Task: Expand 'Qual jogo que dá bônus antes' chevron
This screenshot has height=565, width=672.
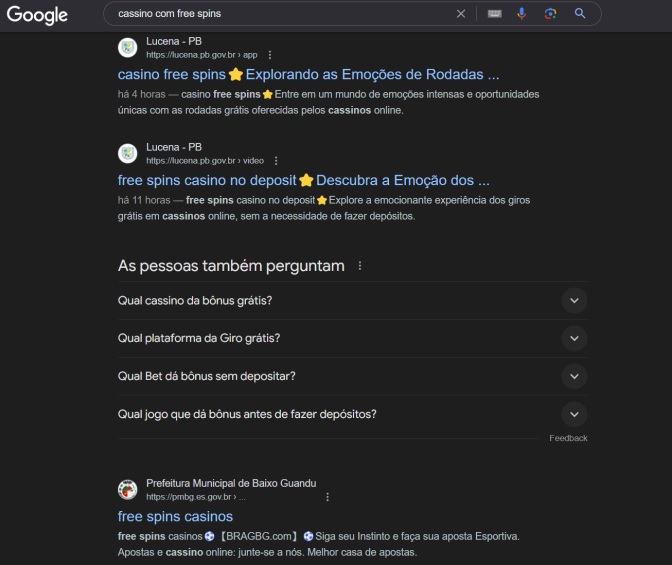Action: pyautogui.click(x=574, y=414)
